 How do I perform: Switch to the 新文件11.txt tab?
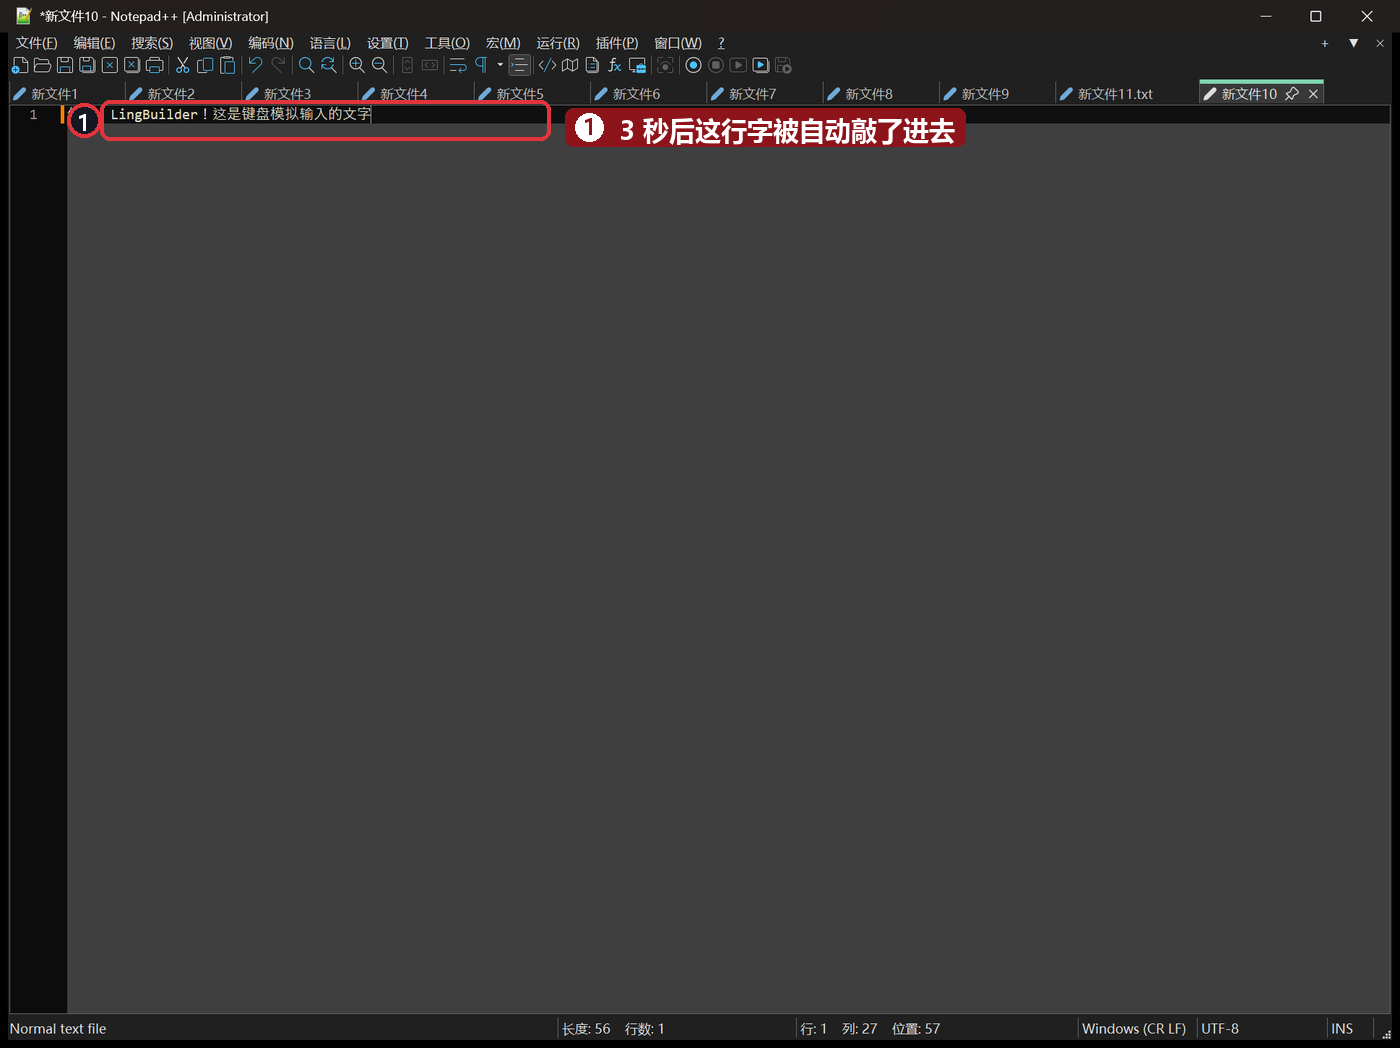point(1115,94)
